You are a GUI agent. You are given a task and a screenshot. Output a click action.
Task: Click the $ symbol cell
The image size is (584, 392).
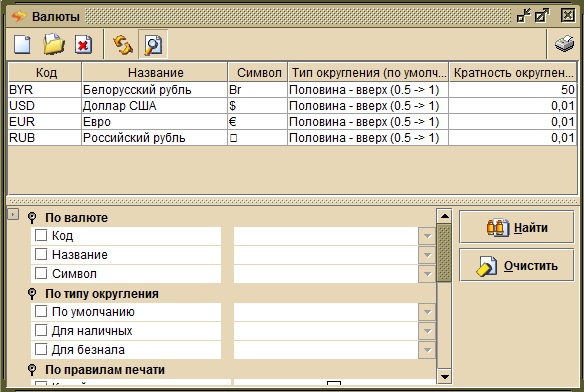(x=258, y=106)
